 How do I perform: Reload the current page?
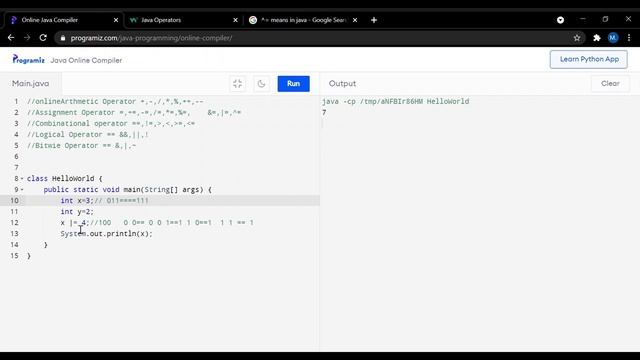(x=43, y=38)
